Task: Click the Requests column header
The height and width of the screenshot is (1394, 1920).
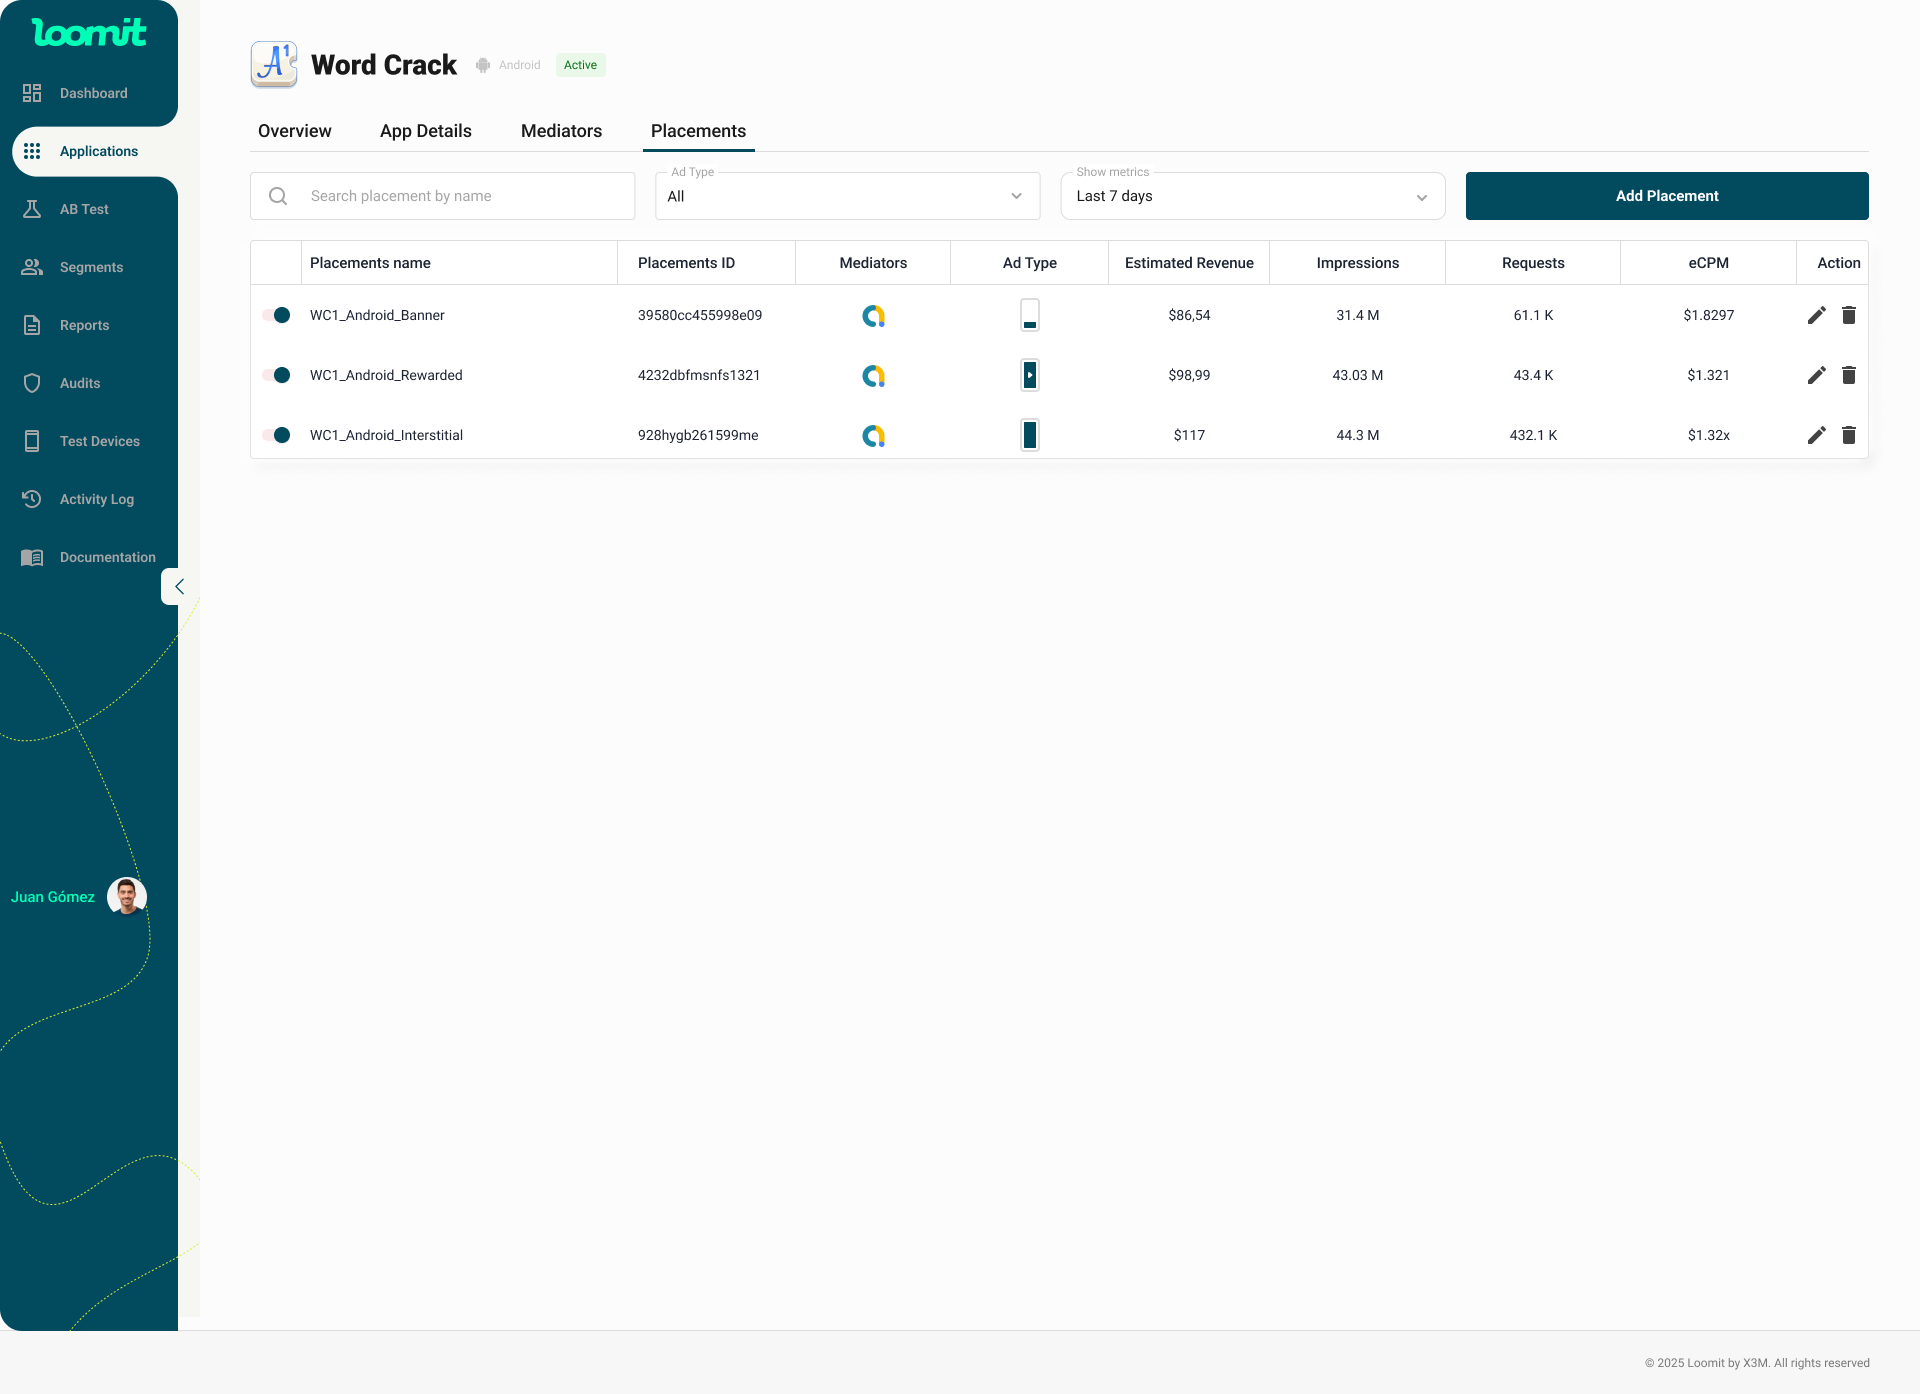Action: point(1533,263)
